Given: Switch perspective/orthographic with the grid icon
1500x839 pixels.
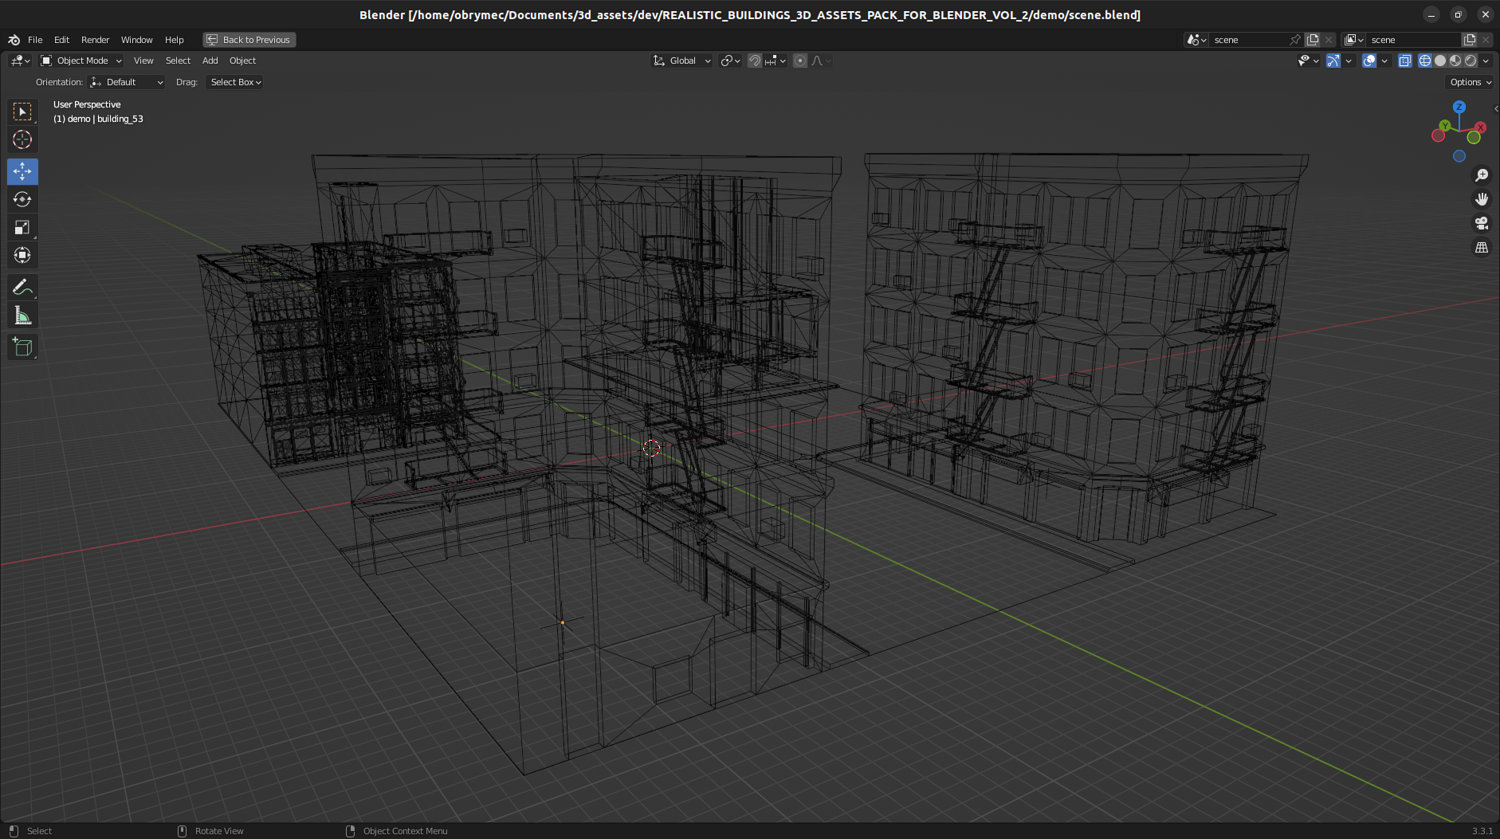Looking at the screenshot, I should (1482, 247).
